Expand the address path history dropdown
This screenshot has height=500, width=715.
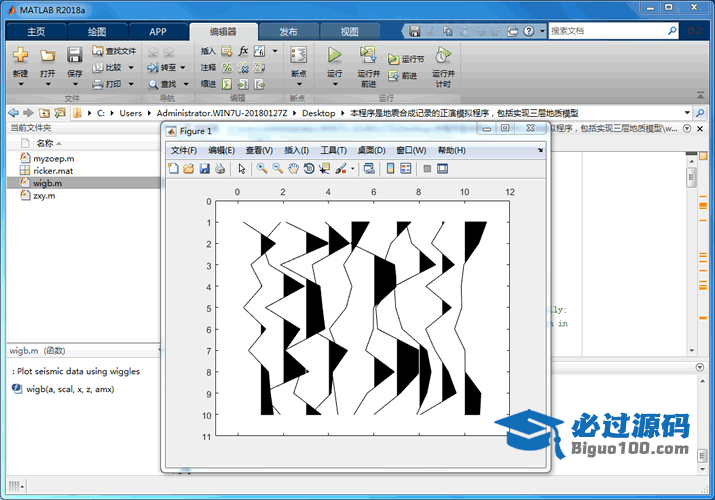(x=687, y=113)
